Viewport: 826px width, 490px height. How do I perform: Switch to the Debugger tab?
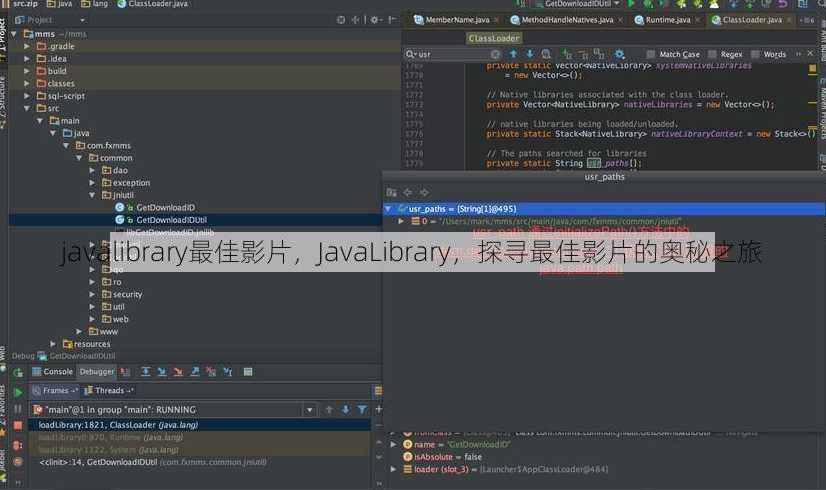[96, 372]
